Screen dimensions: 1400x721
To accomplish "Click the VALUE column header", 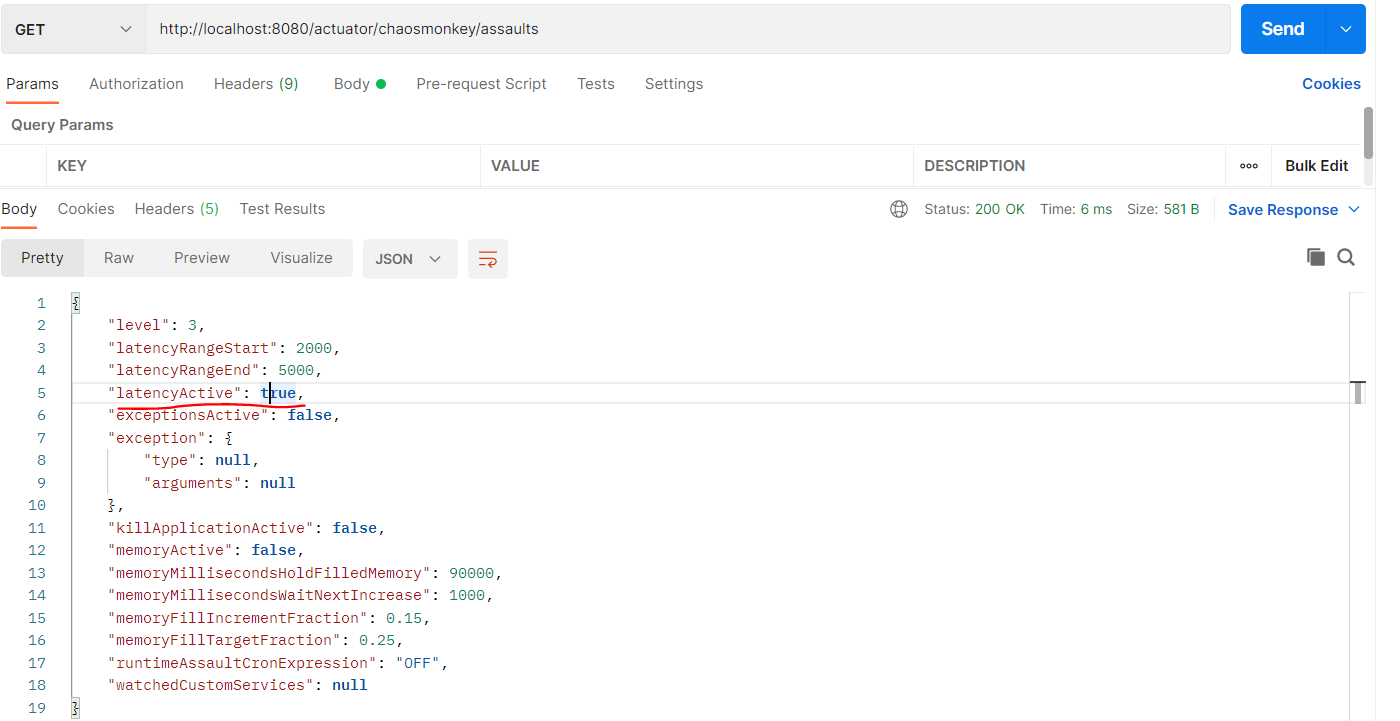I will 515,166.
